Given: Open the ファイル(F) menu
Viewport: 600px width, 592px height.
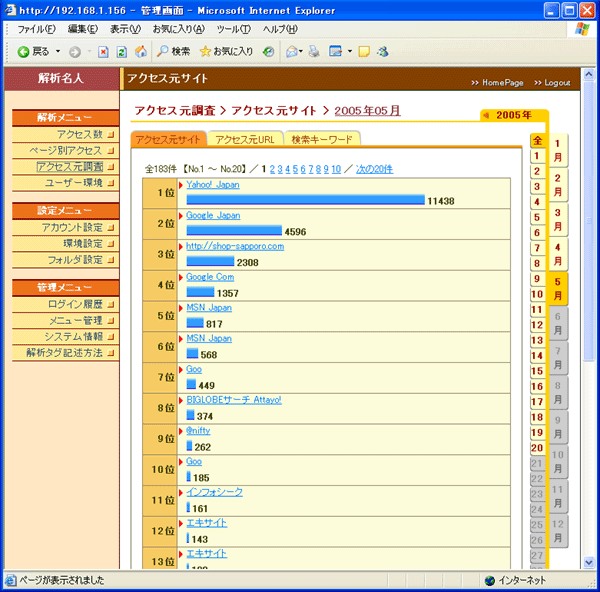Looking at the screenshot, I should (36, 29).
